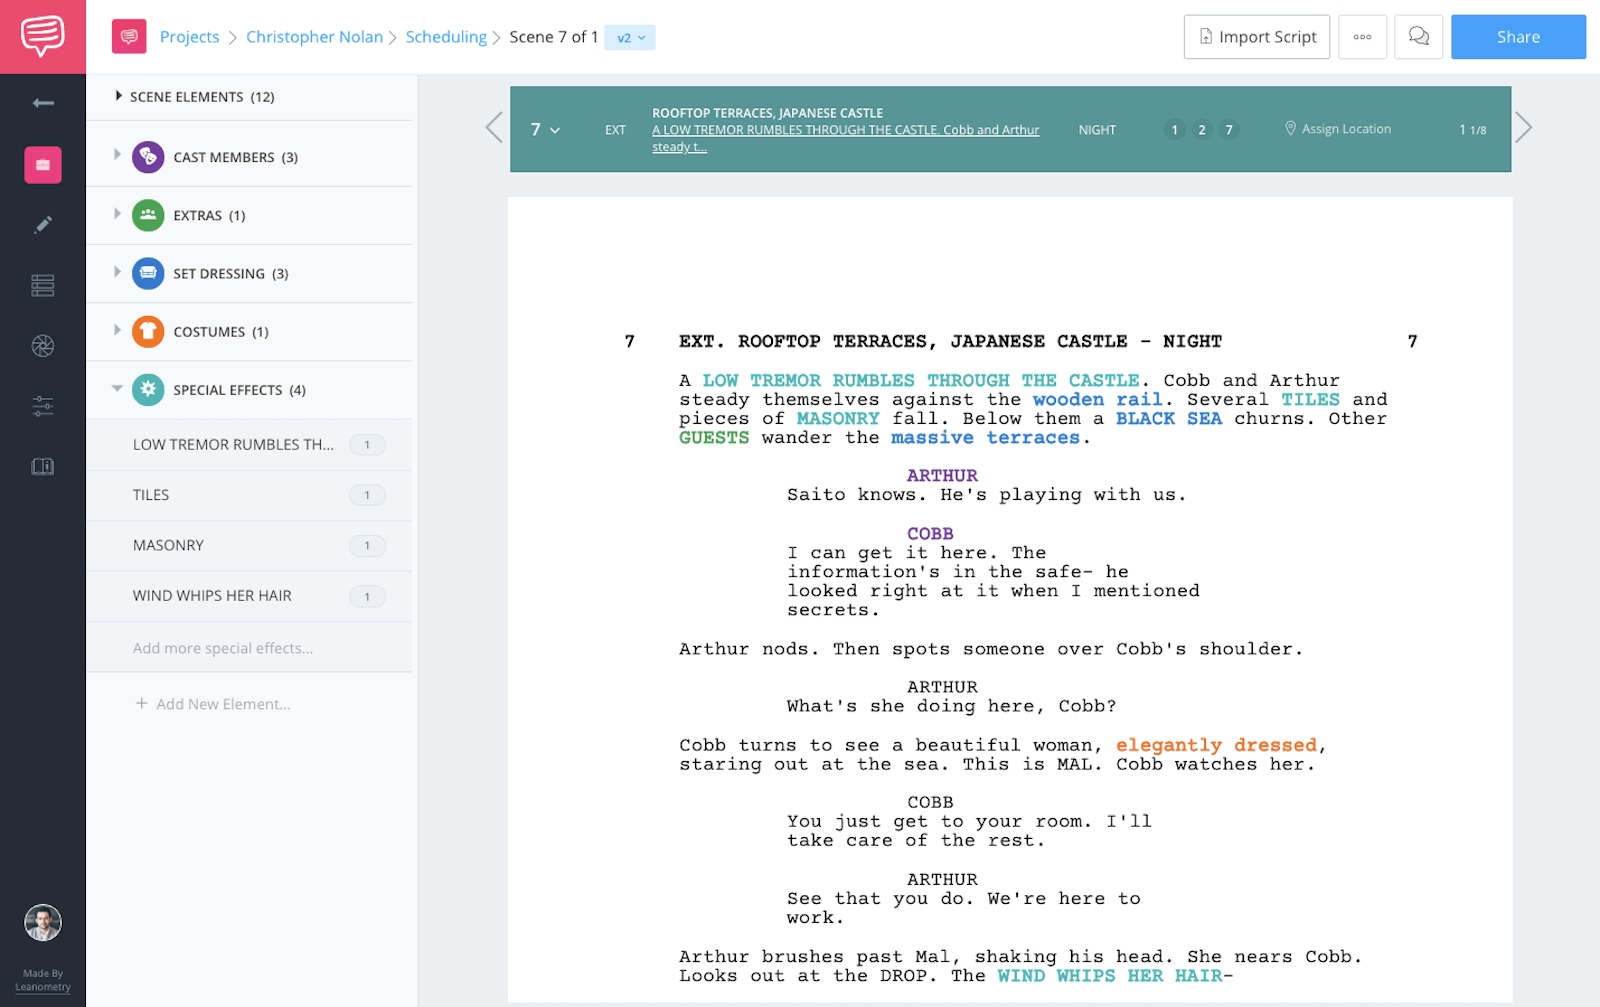Expand Extras group
Viewport: 1600px width, 1007px height.
(117, 213)
